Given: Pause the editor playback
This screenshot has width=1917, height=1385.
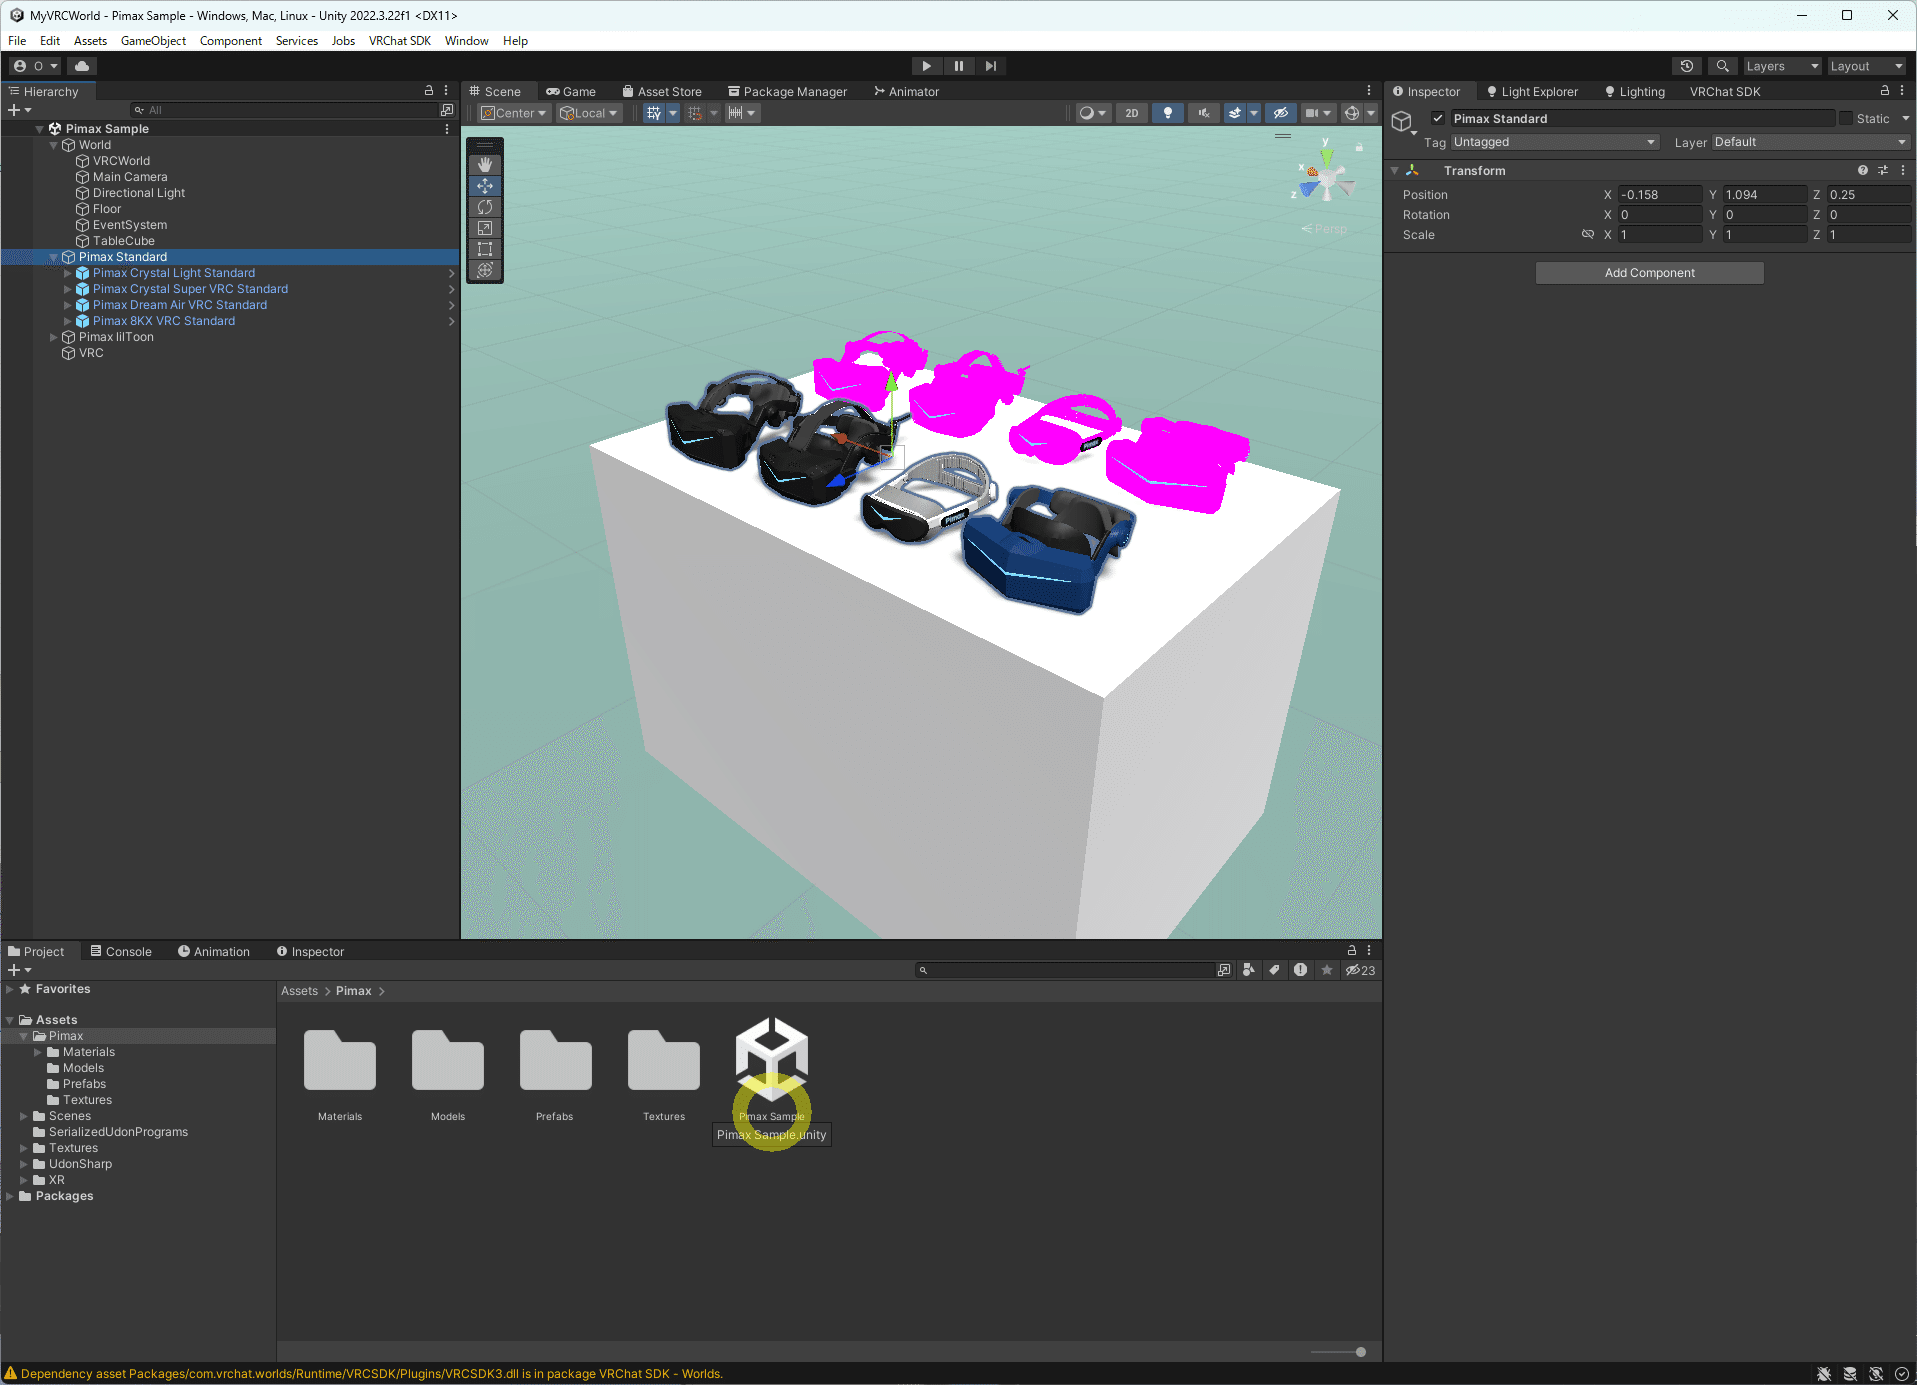Looking at the screenshot, I should tap(959, 66).
